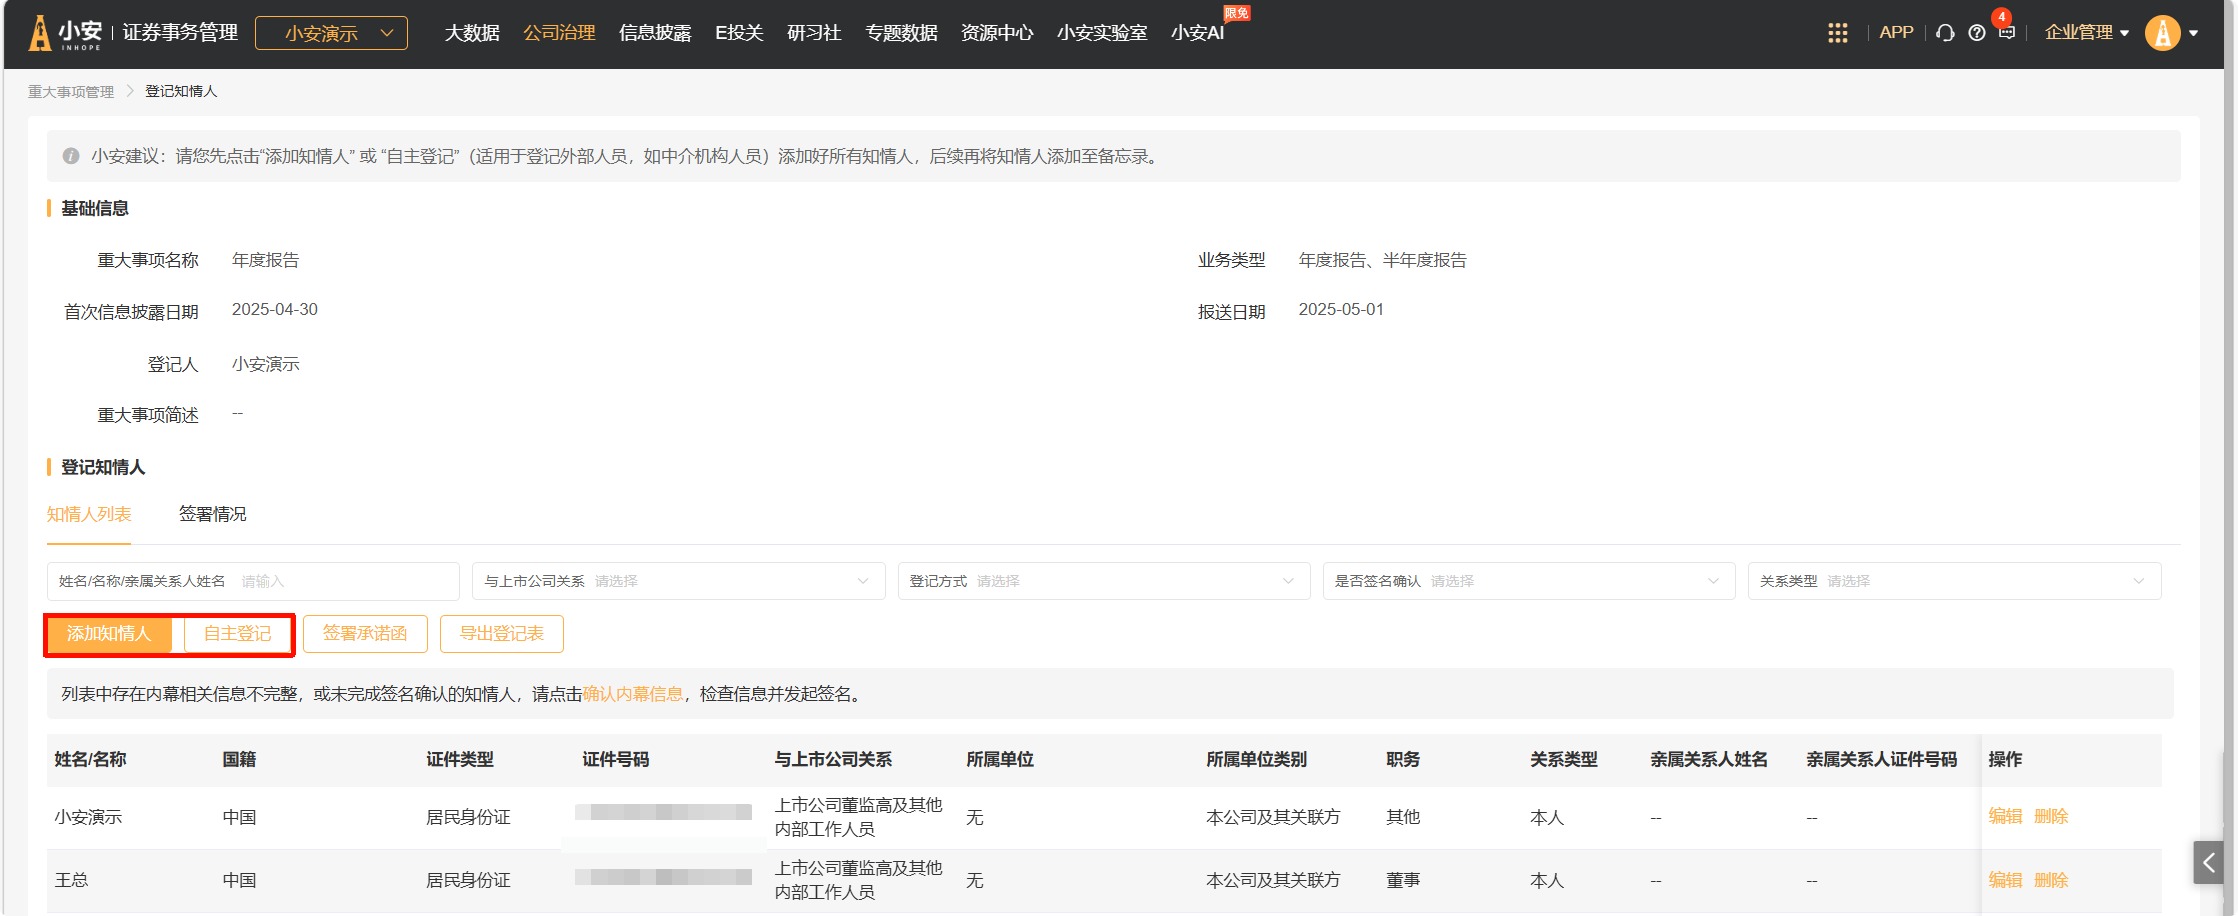Click the headset customer service icon
This screenshot has width=2238, height=916.
point(1944,33)
